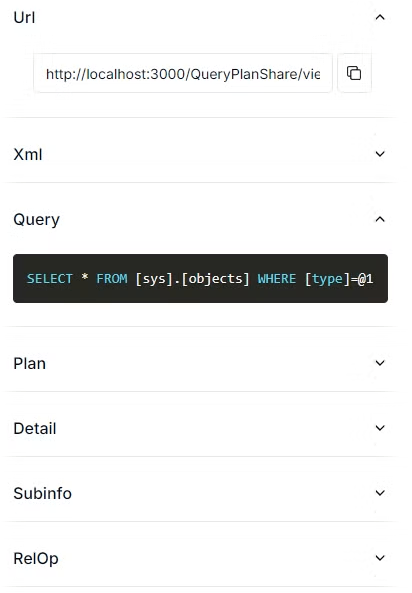Viewport: 412px width, 593px height.
Task: Open the RelOp accordion header label
Action: click(x=36, y=559)
